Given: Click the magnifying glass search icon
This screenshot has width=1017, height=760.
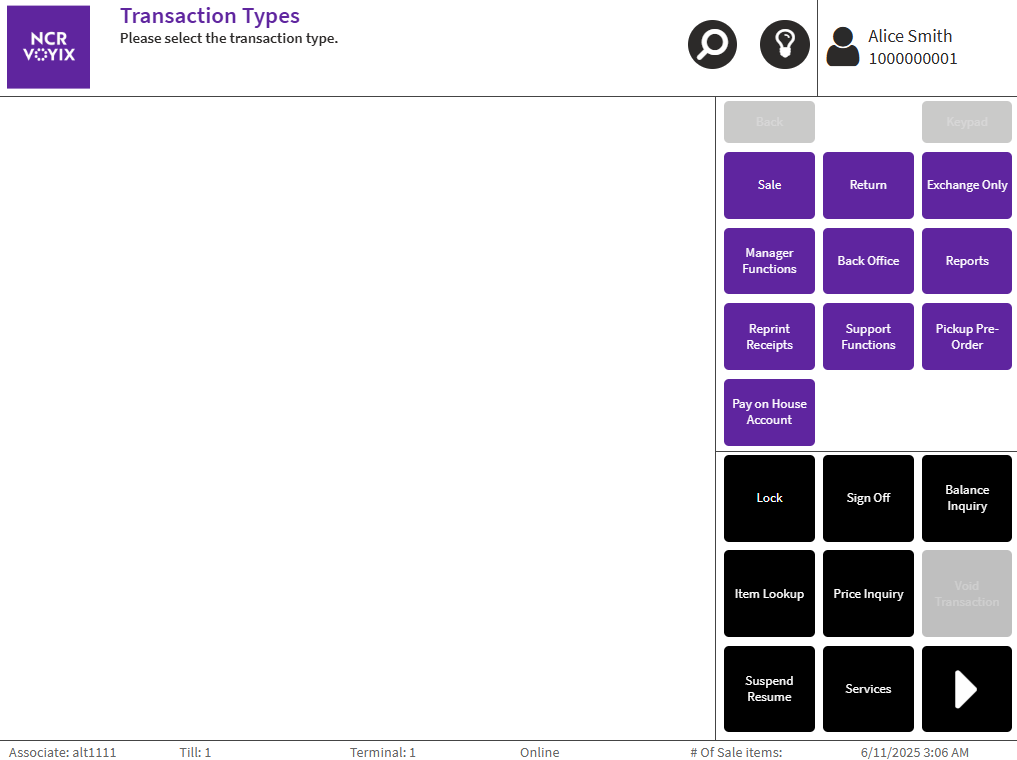Looking at the screenshot, I should point(712,45).
